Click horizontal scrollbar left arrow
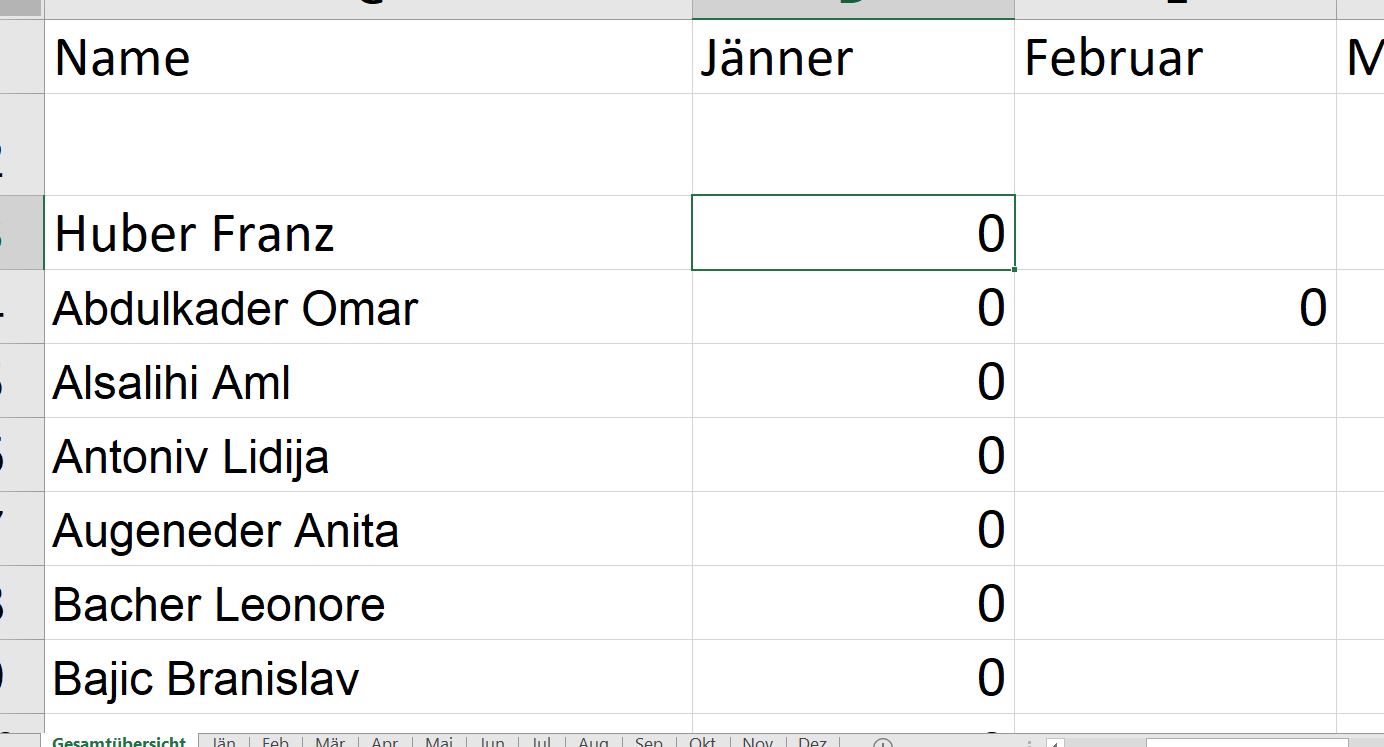 coord(1054,743)
